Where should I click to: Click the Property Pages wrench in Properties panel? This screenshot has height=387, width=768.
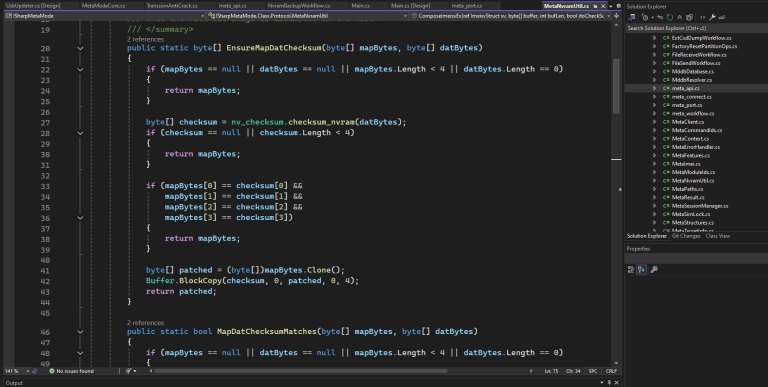click(x=653, y=269)
